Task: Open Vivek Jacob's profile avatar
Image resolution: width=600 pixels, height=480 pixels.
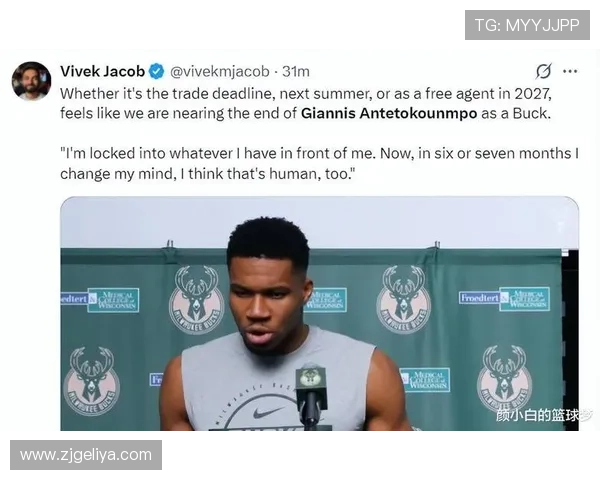Action: pyautogui.click(x=31, y=81)
